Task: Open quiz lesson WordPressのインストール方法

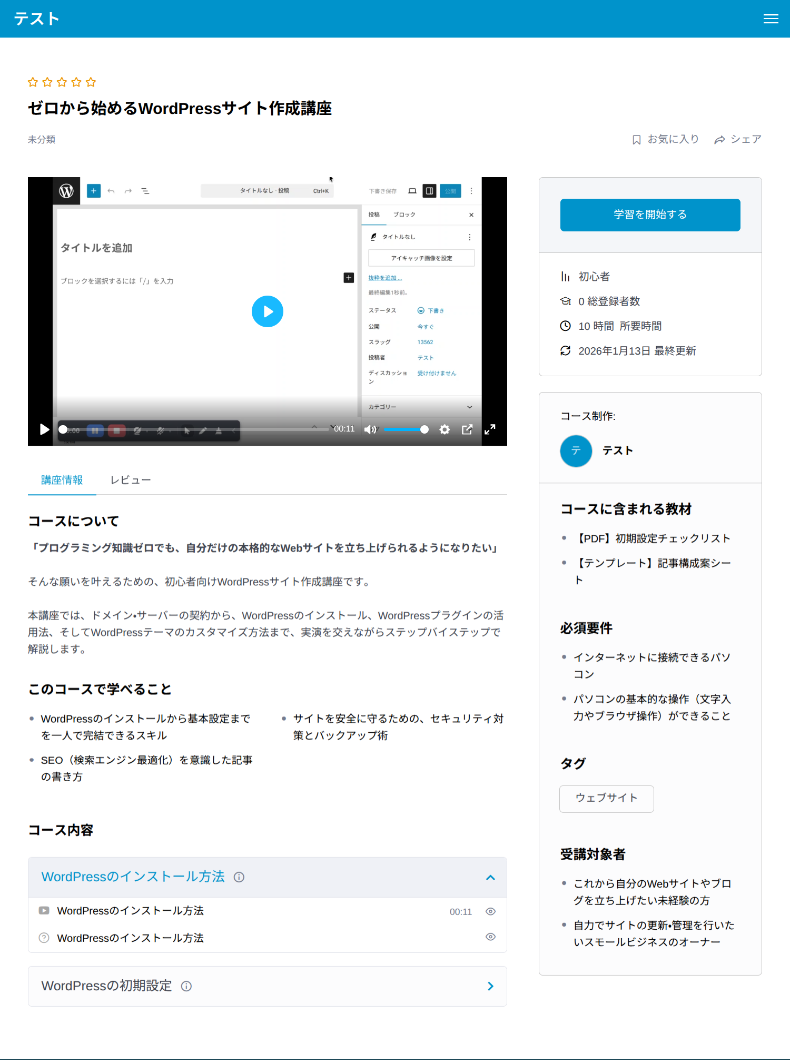Action: coord(130,938)
